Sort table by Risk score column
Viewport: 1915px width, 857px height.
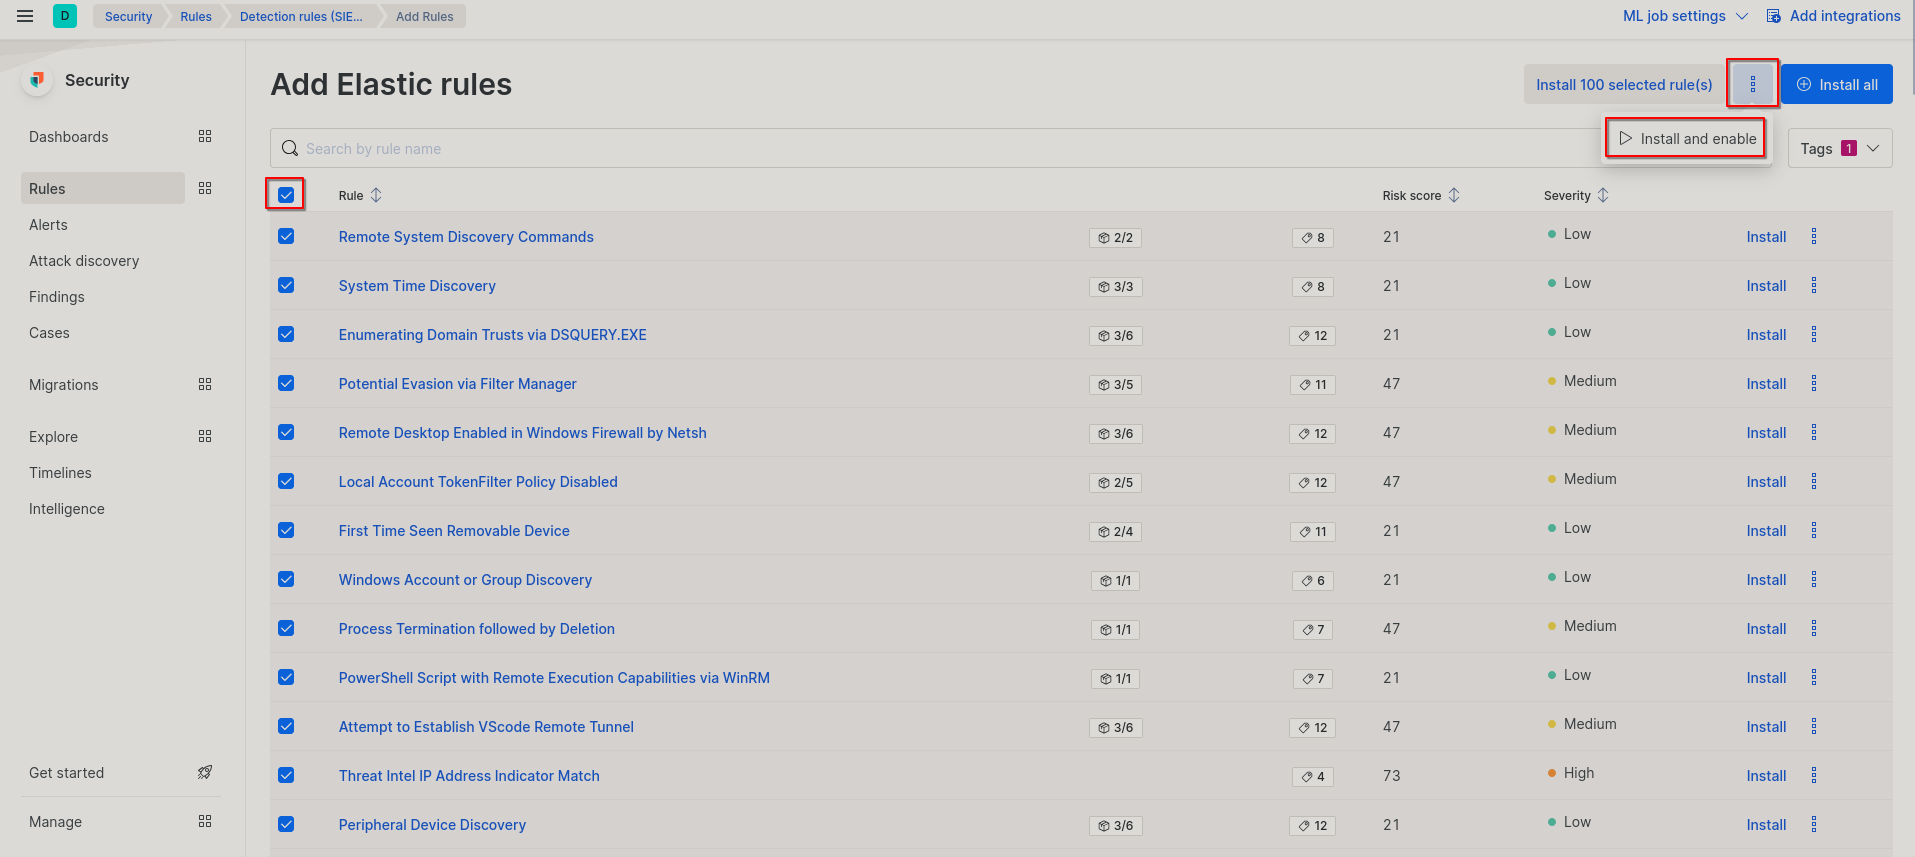(x=1421, y=196)
